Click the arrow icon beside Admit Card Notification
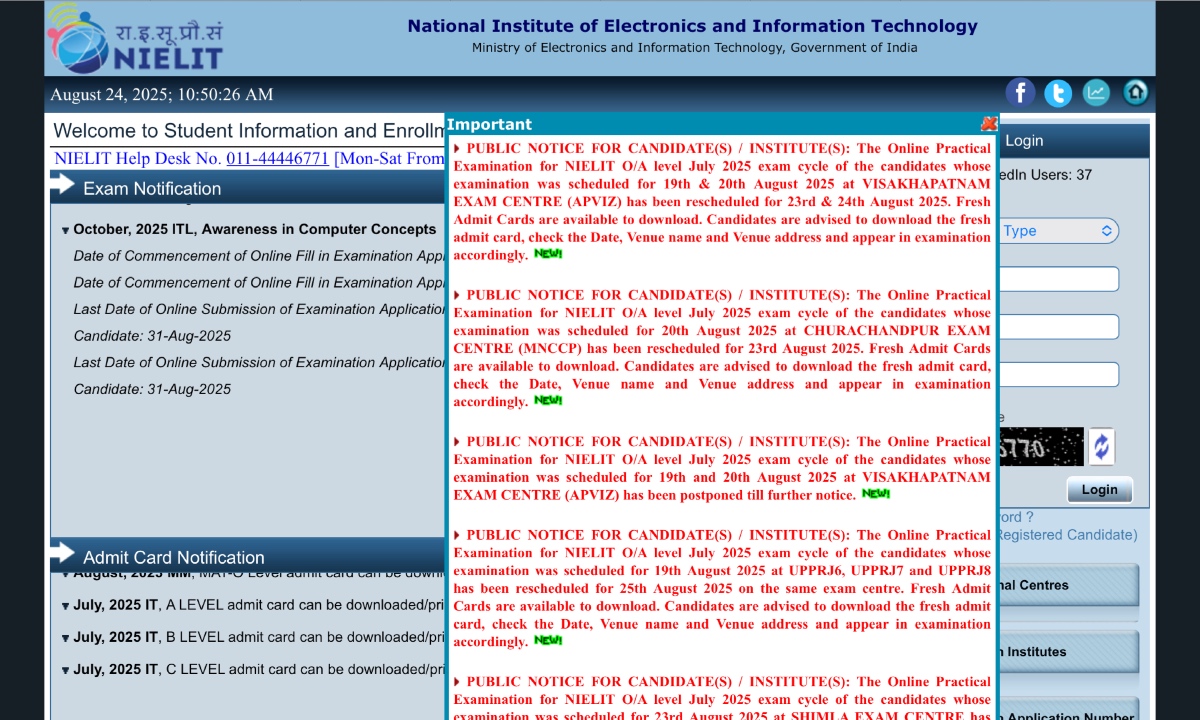Viewport: 1200px width, 720px height. (x=63, y=553)
